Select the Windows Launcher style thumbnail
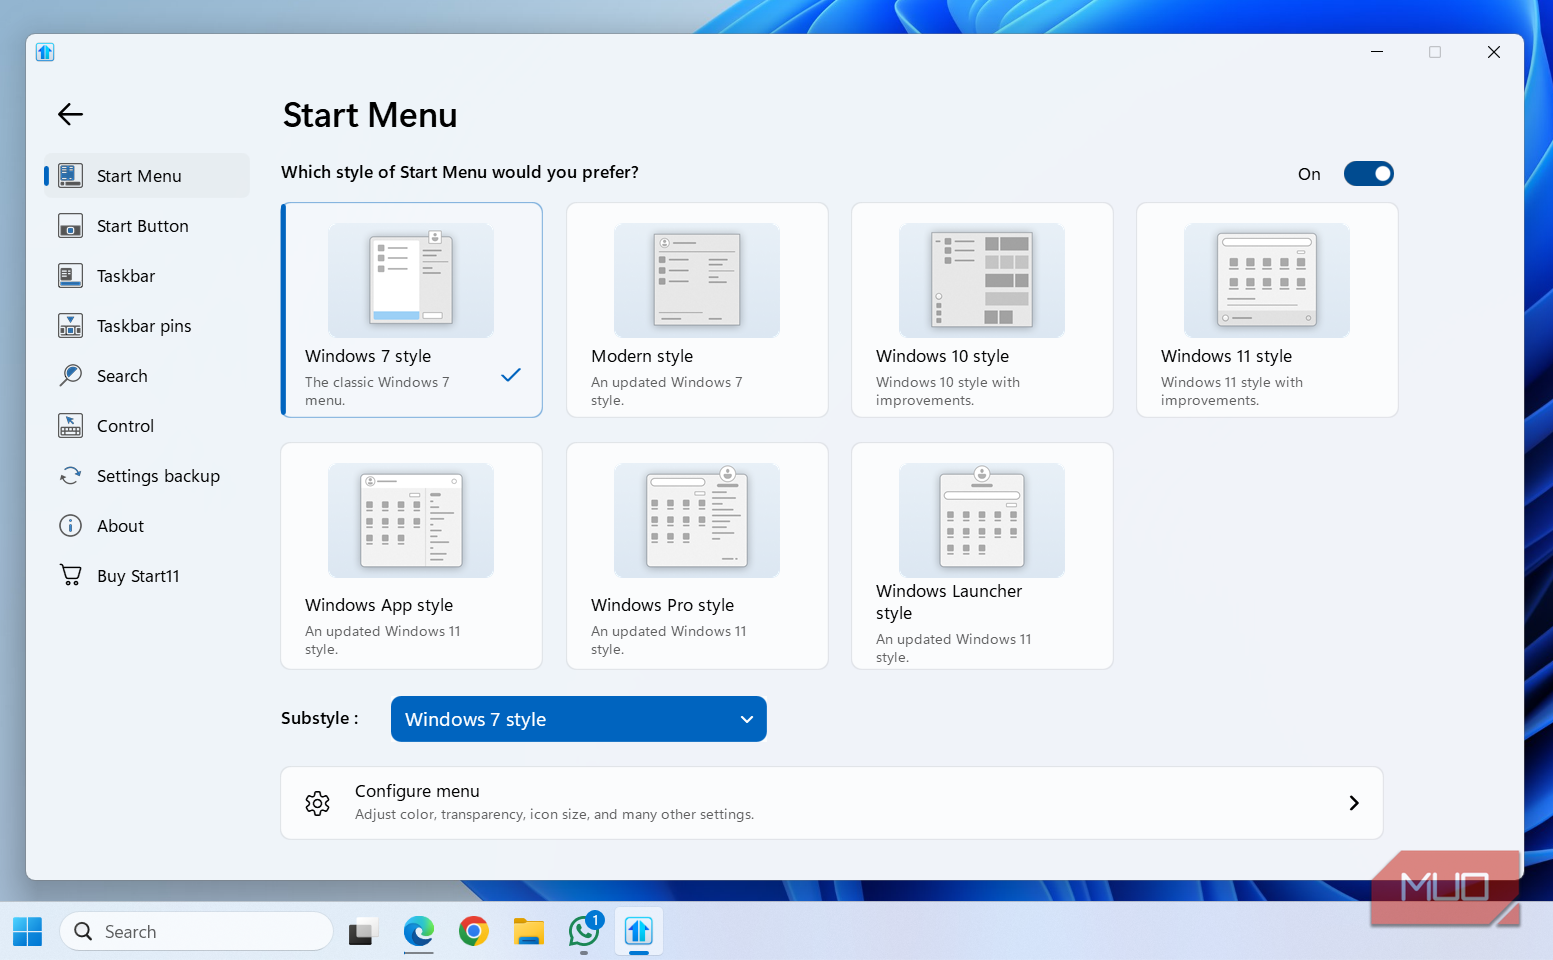Viewport: 1553px width, 960px height. click(x=981, y=520)
